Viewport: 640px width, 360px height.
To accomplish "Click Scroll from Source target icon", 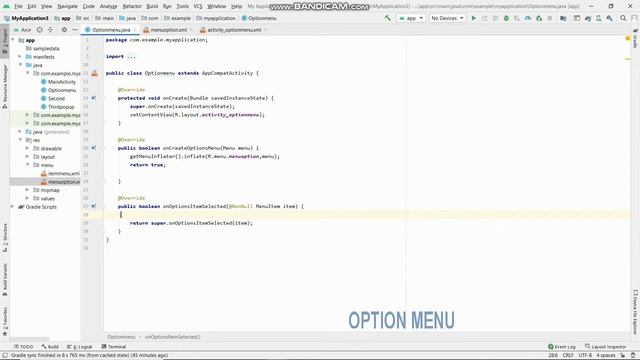I will point(40,30).
